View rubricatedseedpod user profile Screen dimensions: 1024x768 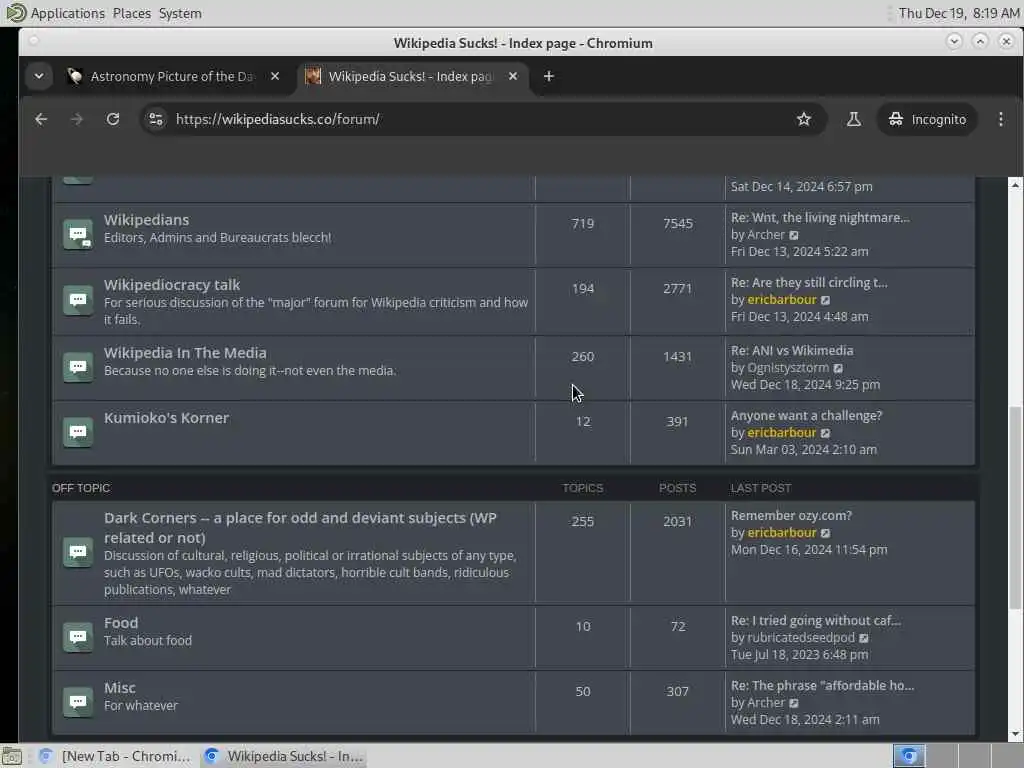(801, 637)
